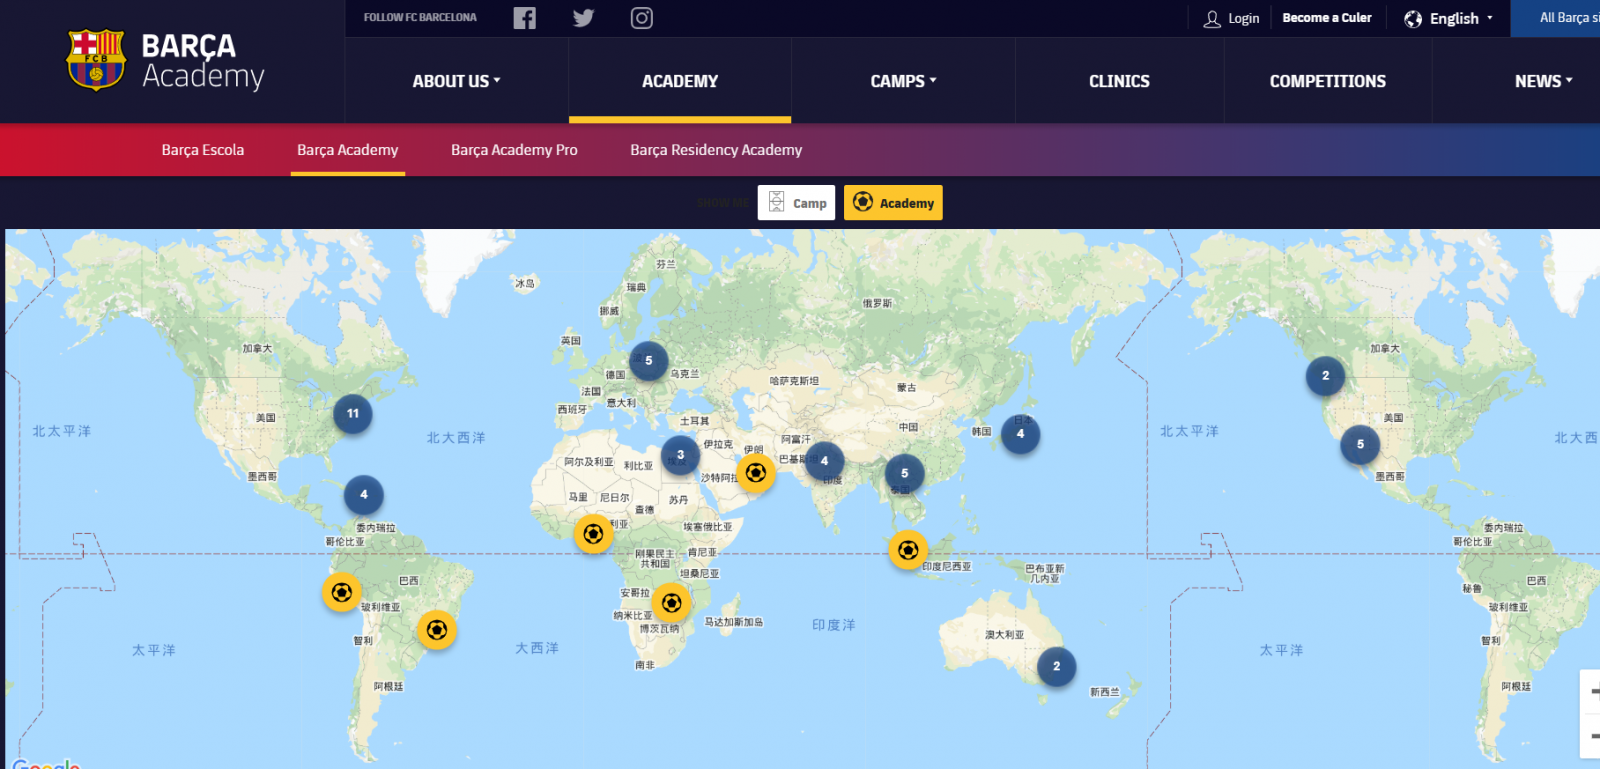Select the academy ball marker near Indonesia
This screenshot has width=1600, height=769.
point(908,550)
